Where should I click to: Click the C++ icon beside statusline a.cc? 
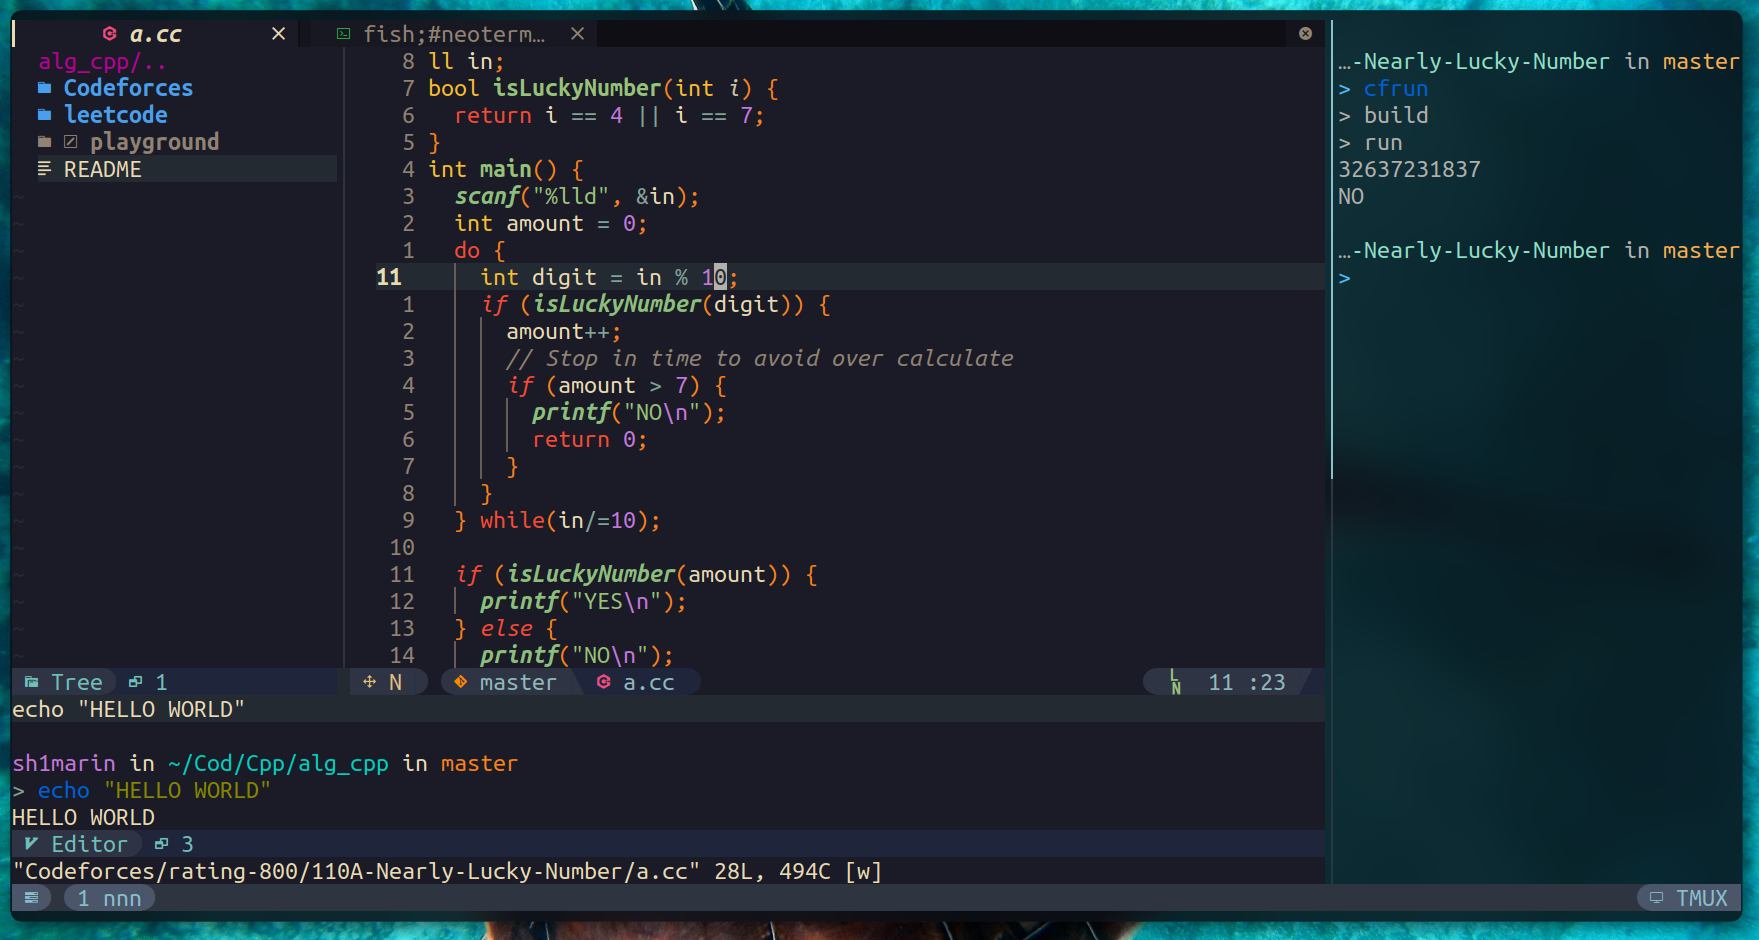[604, 682]
